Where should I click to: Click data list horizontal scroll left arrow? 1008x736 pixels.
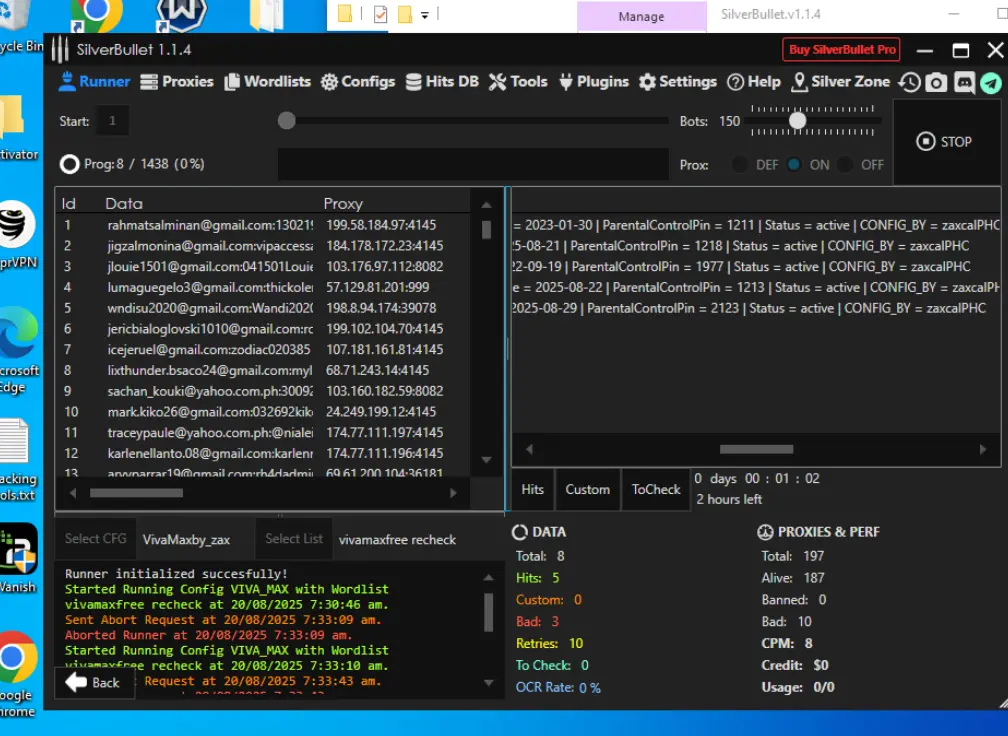pyautogui.click(x=72, y=493)
